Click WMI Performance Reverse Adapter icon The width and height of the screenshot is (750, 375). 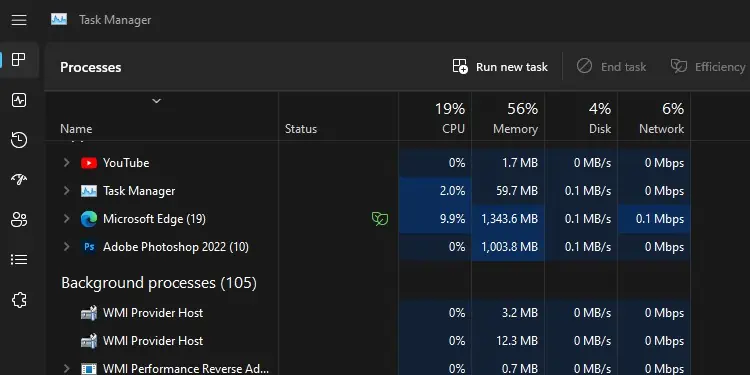tap(89, 369)
